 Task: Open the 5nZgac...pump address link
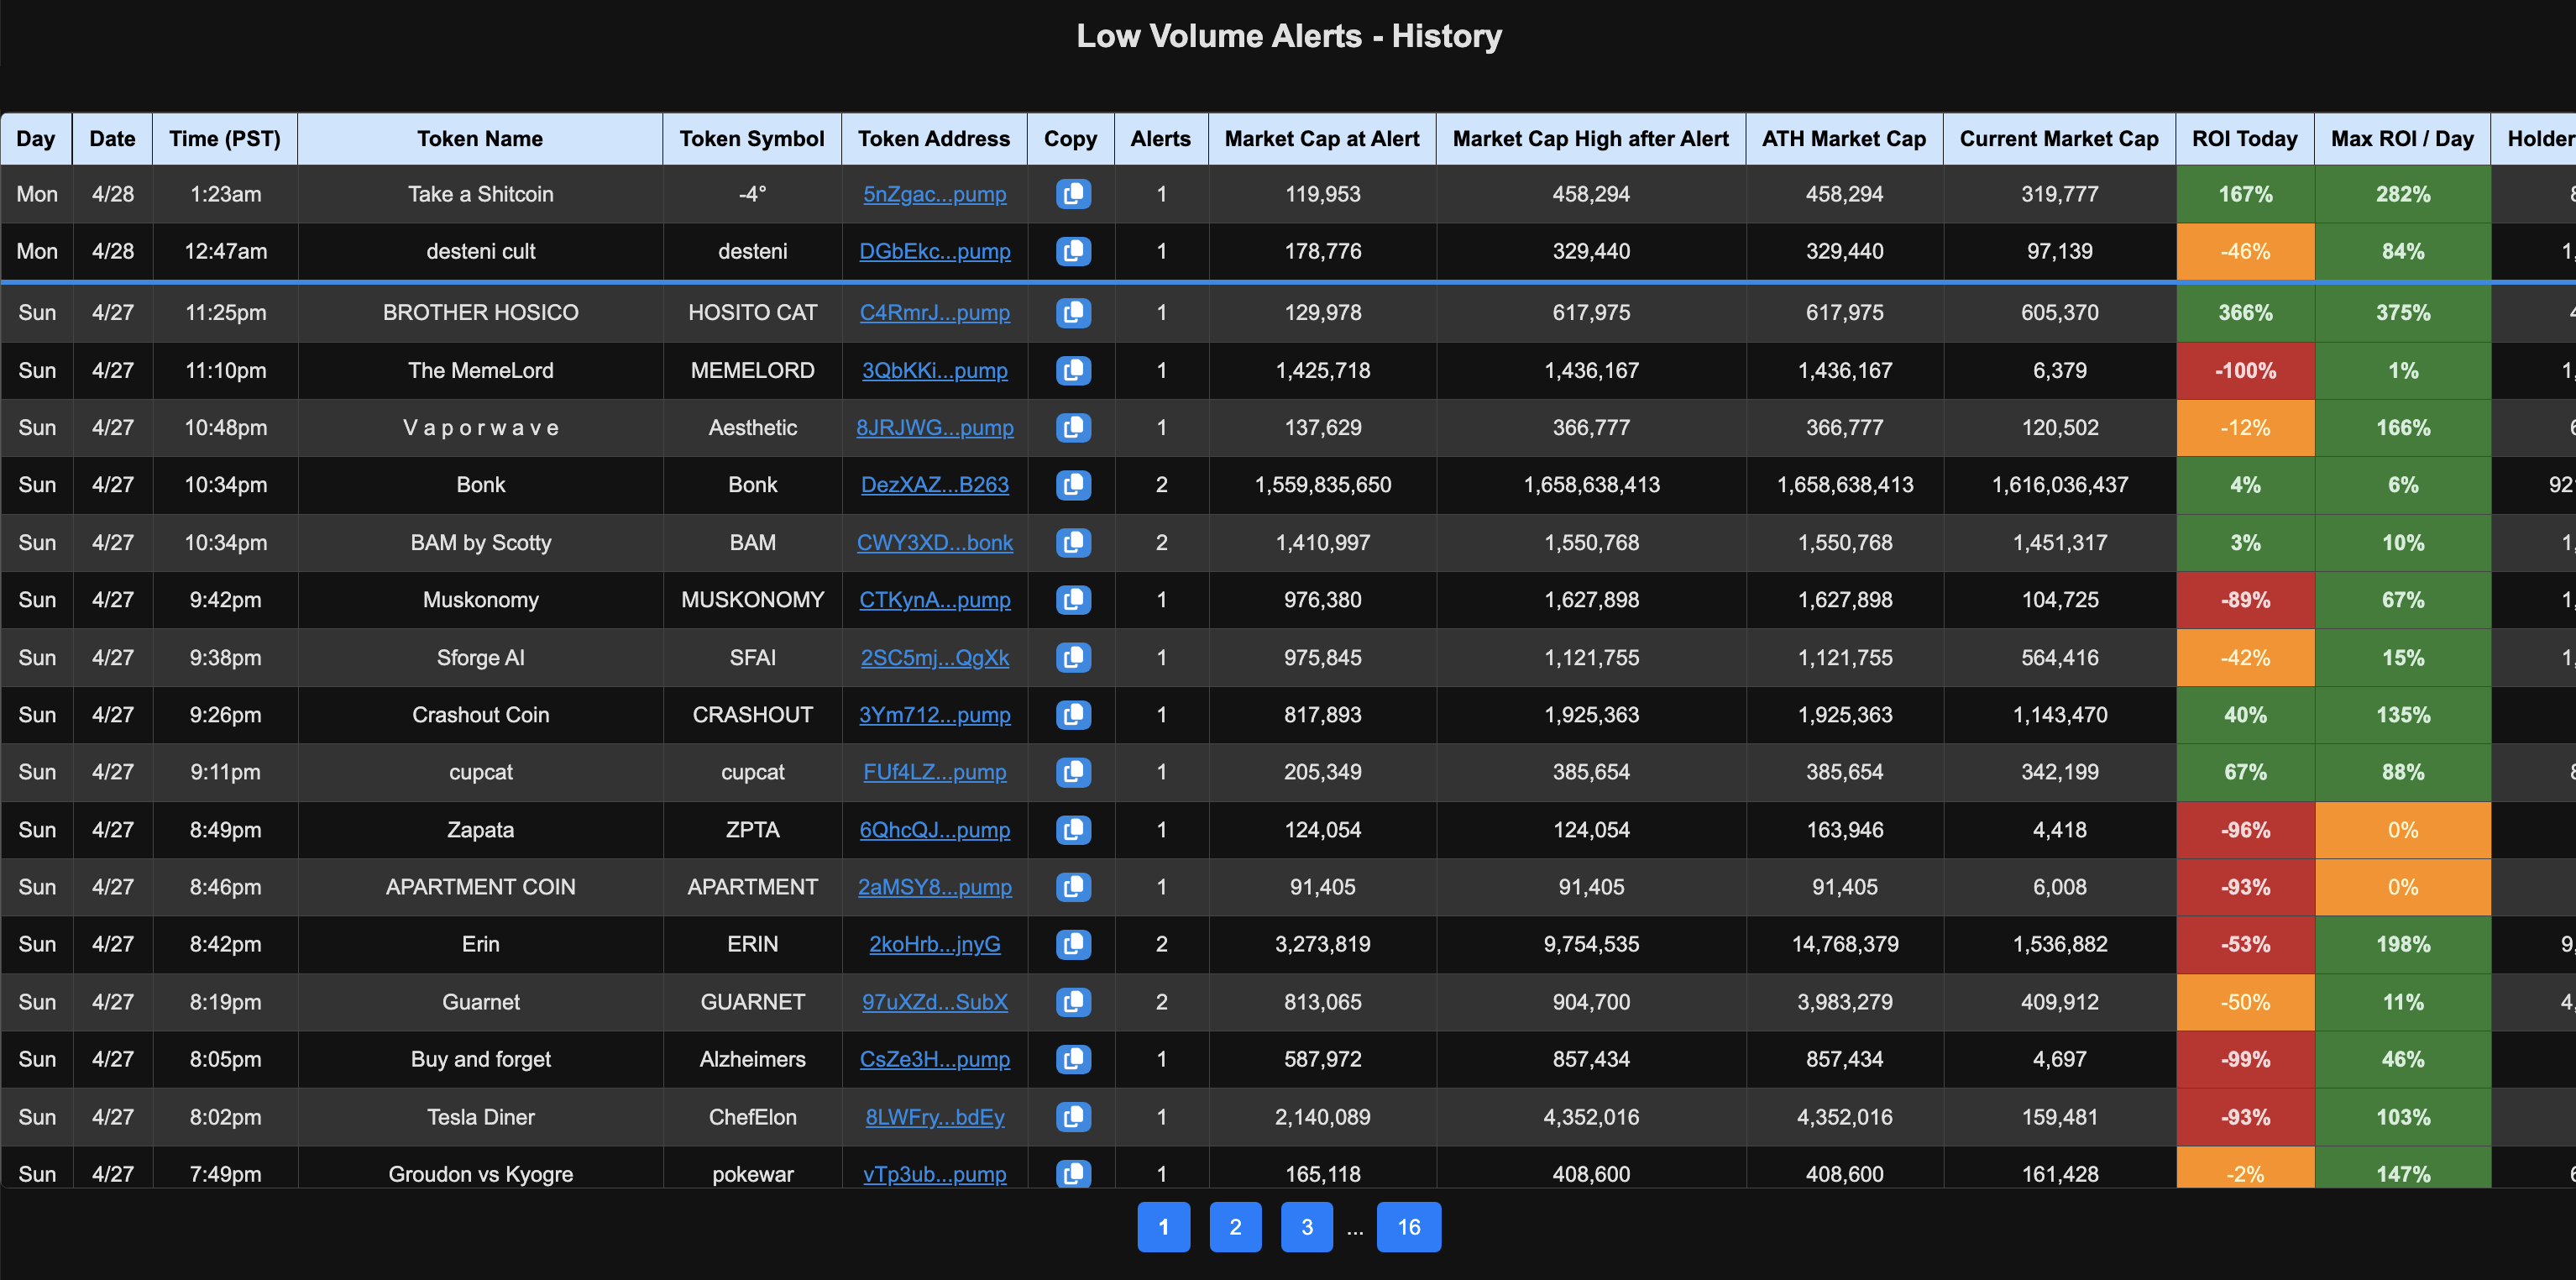934,194
